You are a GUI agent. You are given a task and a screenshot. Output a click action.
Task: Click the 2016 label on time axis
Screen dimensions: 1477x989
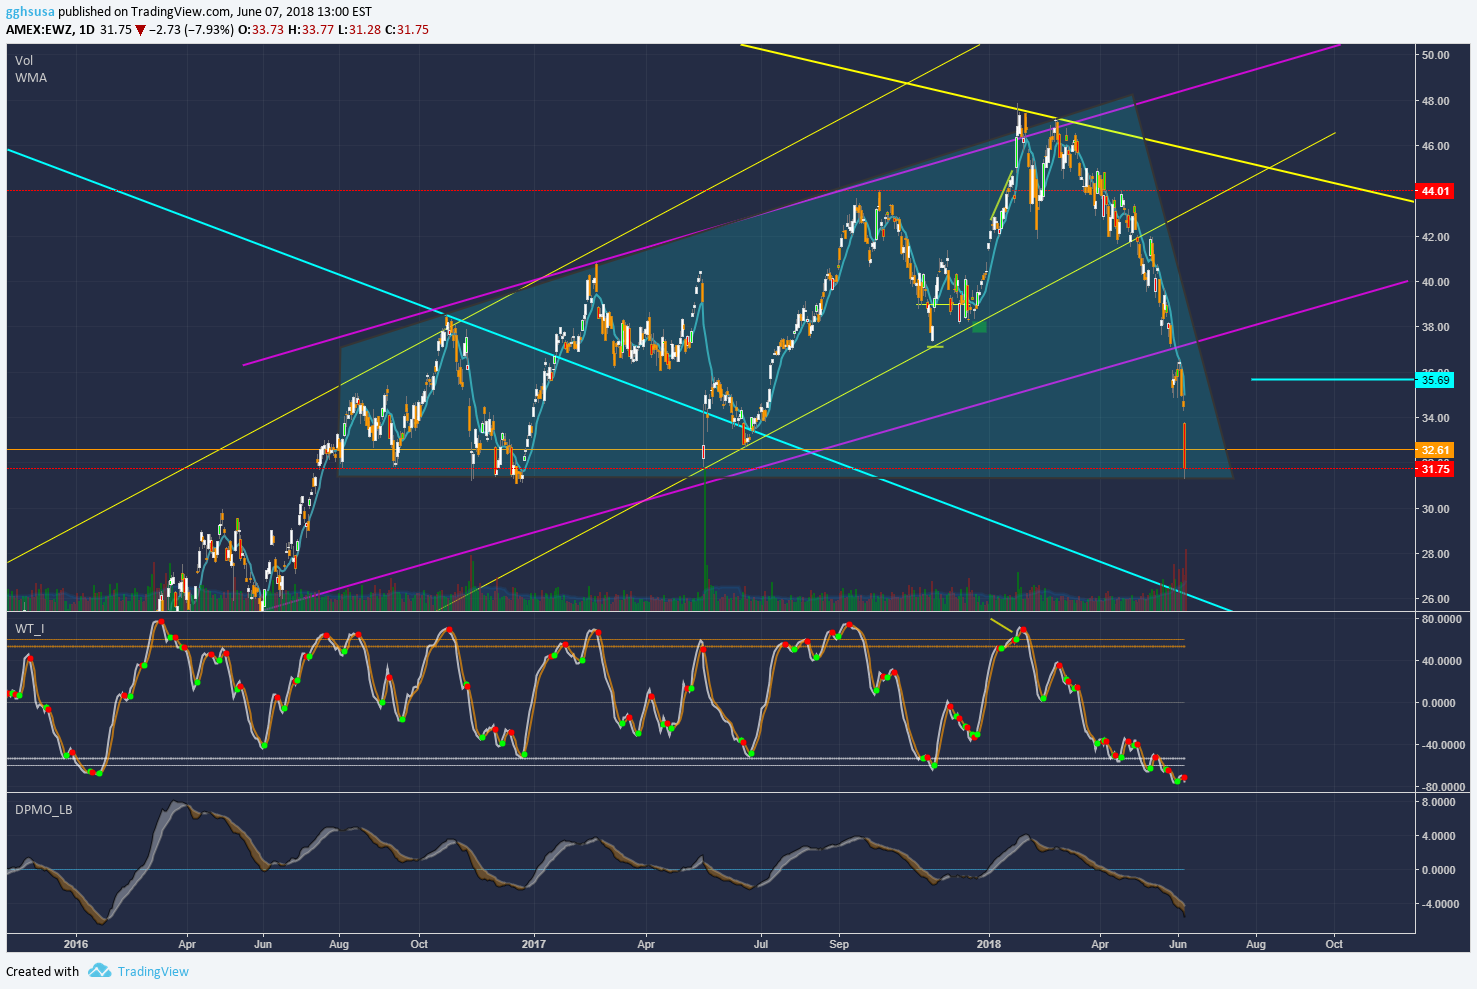click(x=75, y=944)
